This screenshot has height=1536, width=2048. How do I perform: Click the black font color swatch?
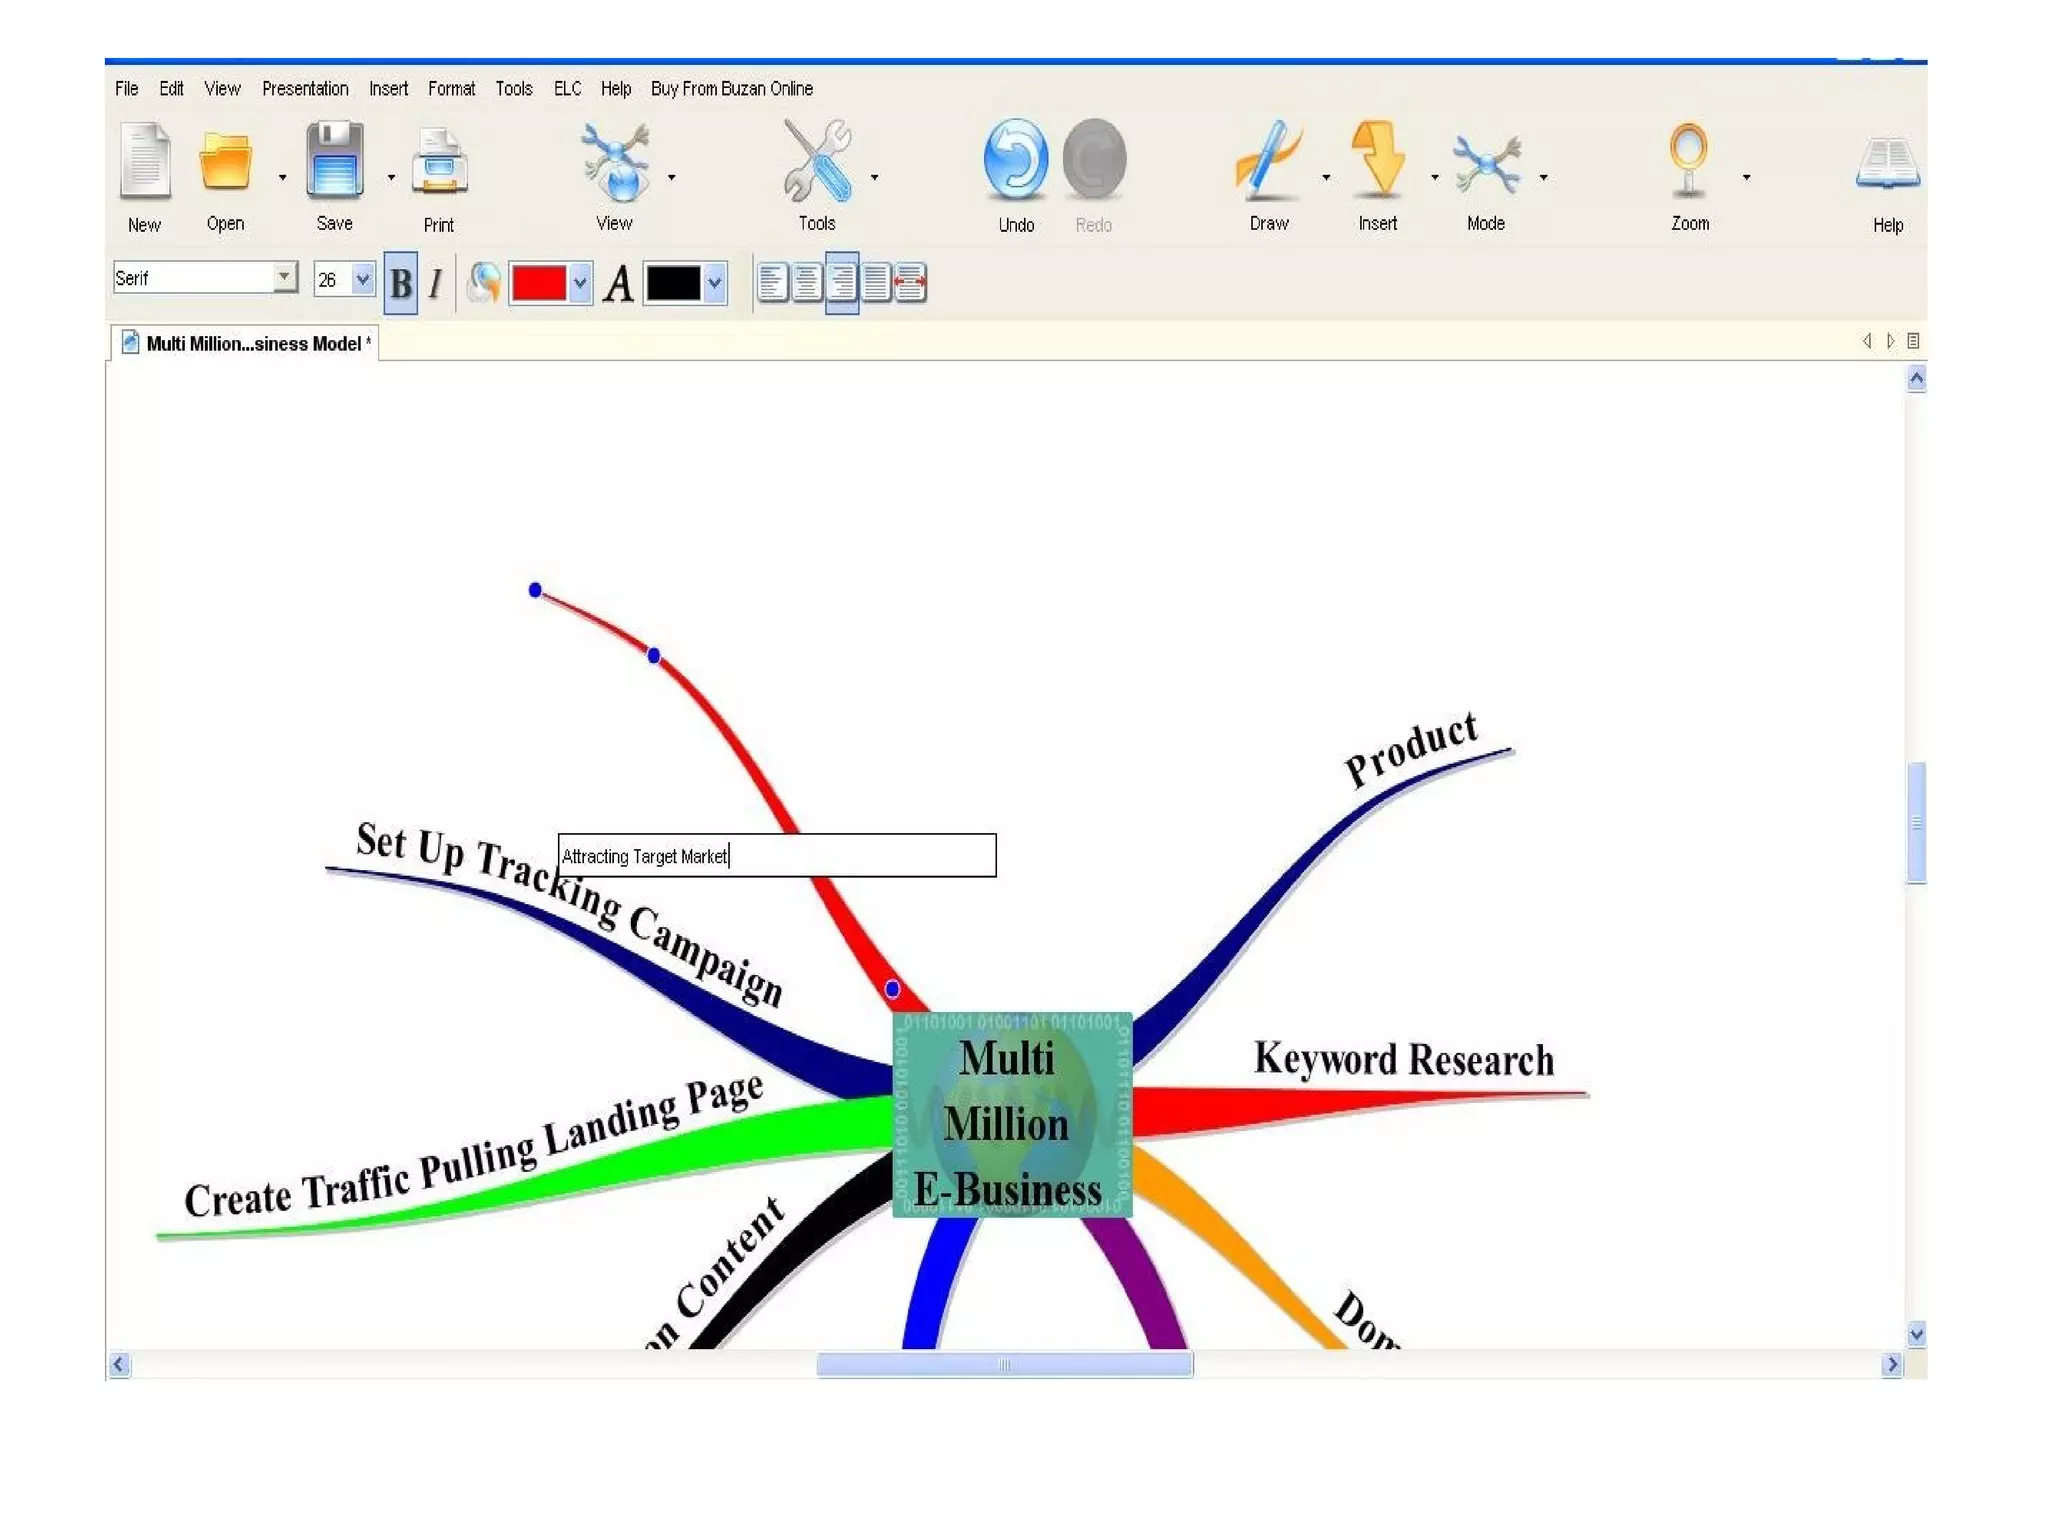pyautogui.click(x=673, y=283)
